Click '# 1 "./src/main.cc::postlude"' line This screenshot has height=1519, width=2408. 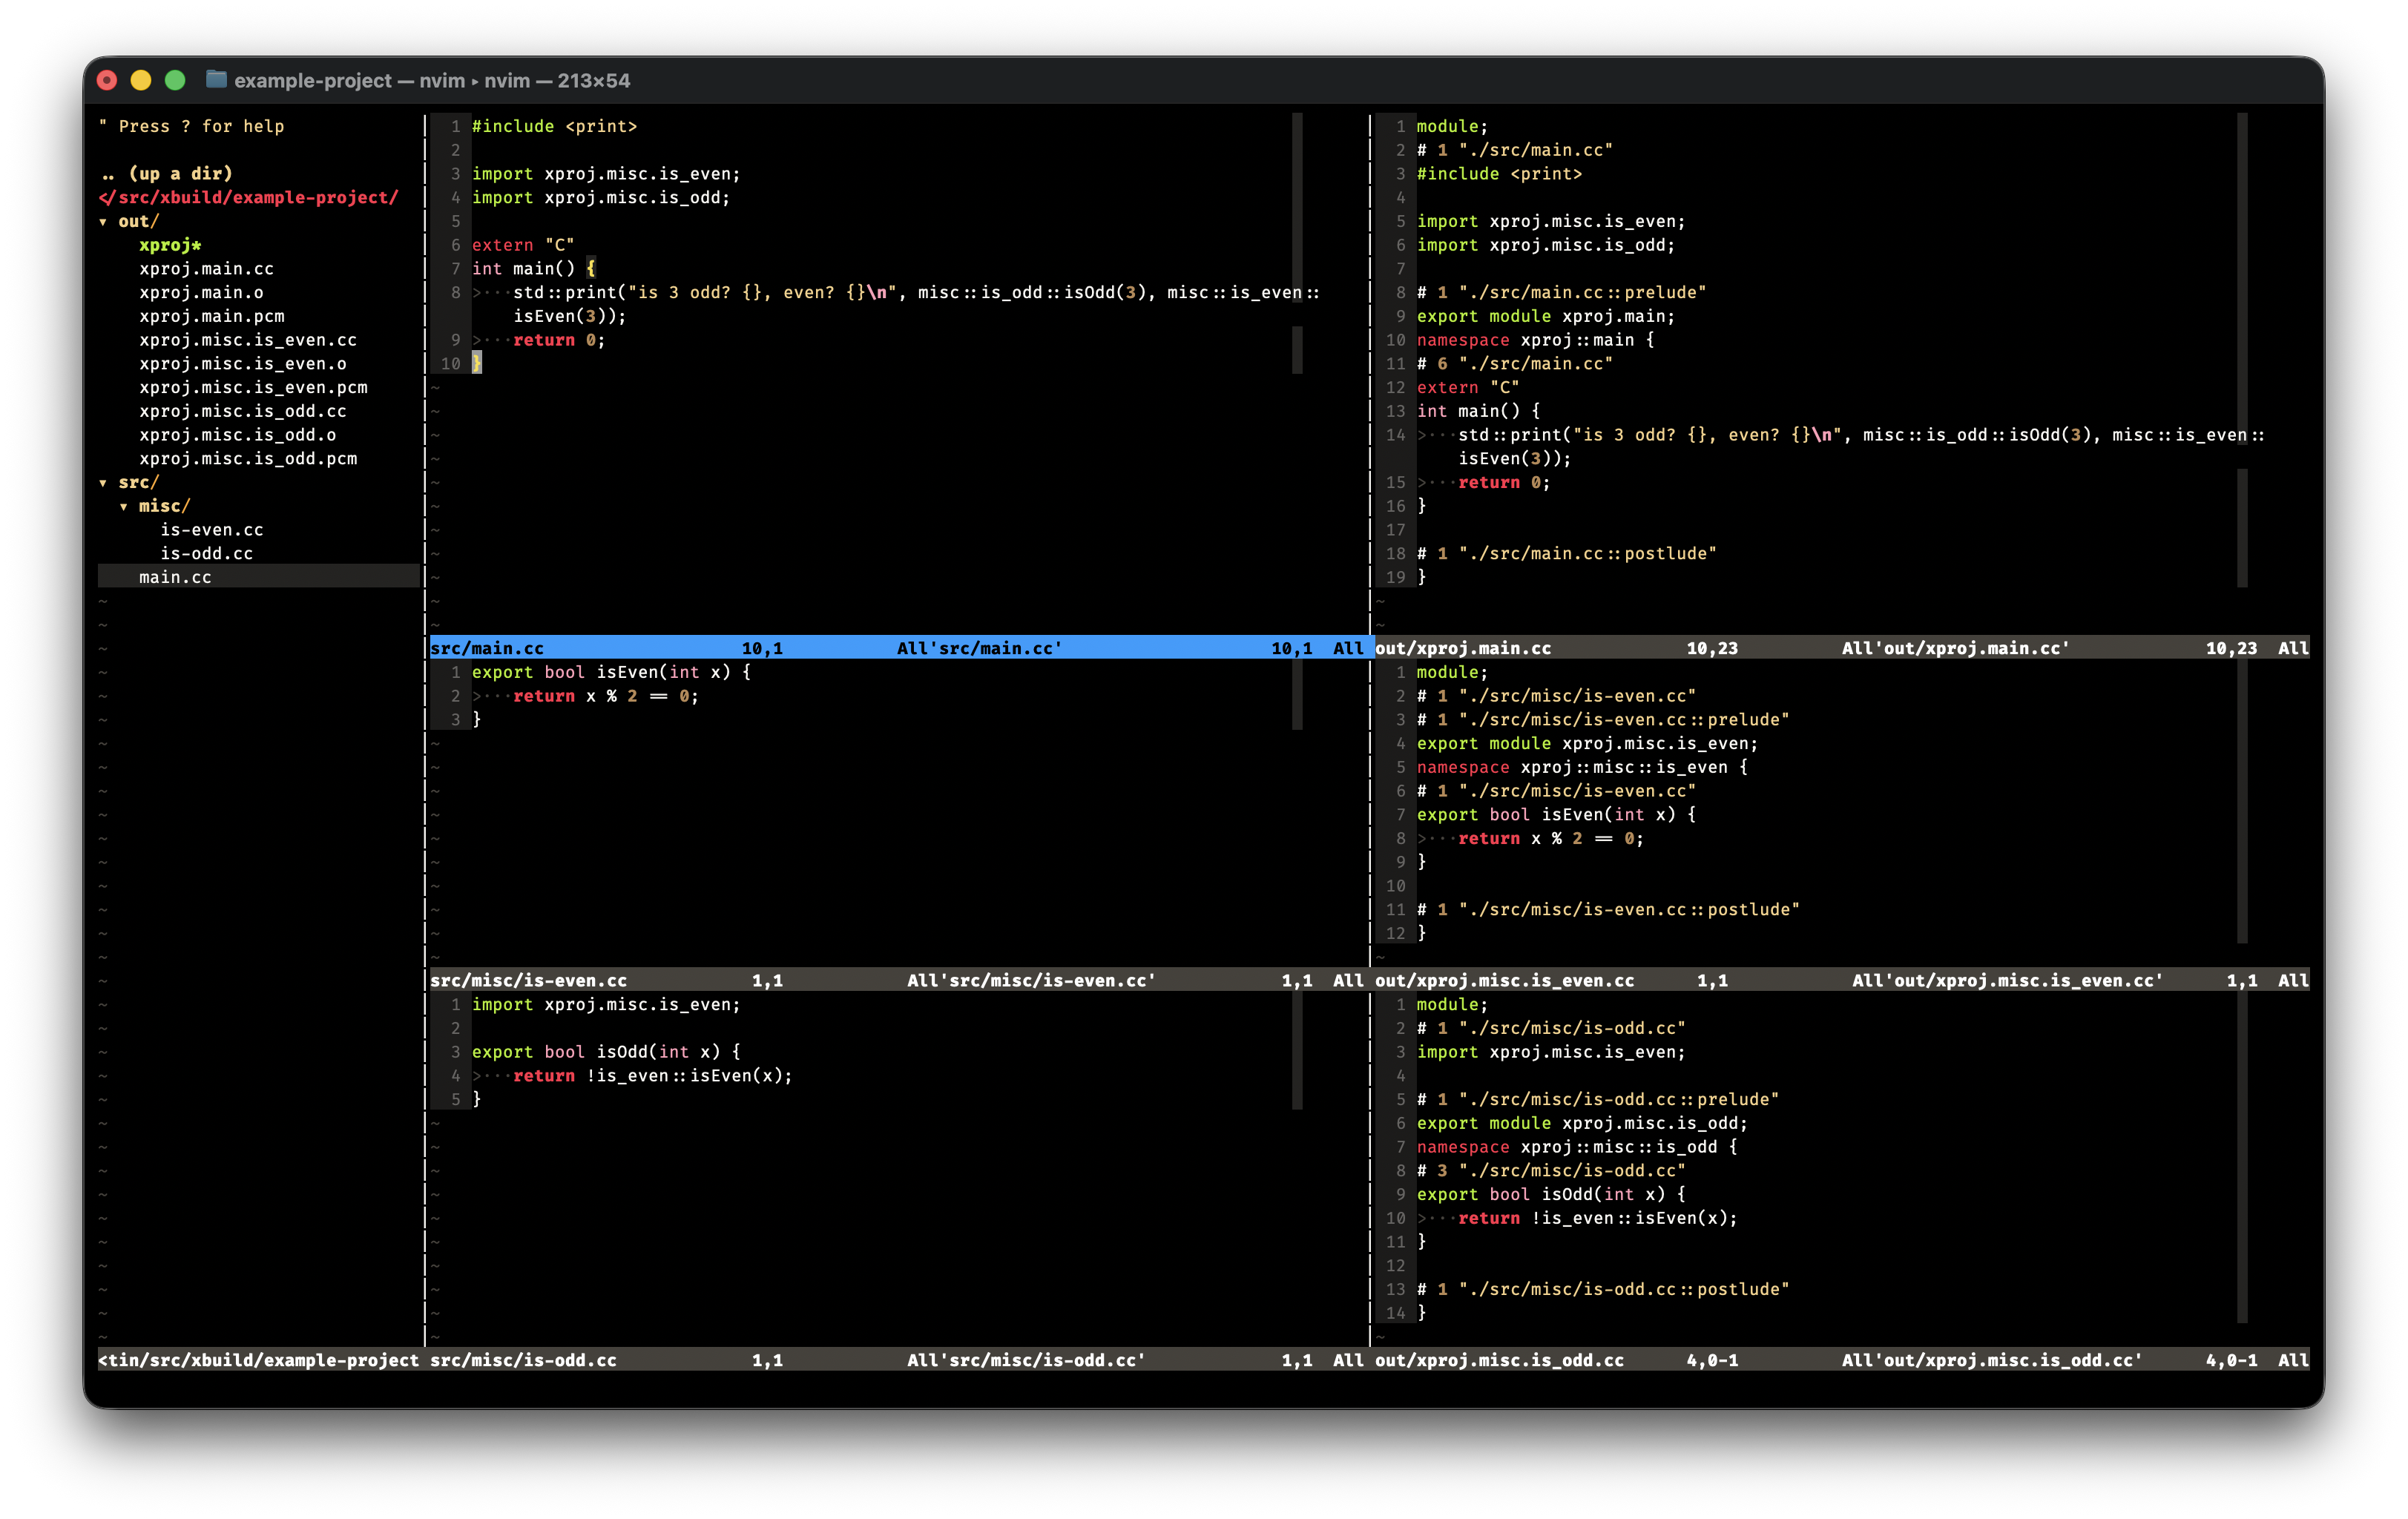pos(1567,554)
